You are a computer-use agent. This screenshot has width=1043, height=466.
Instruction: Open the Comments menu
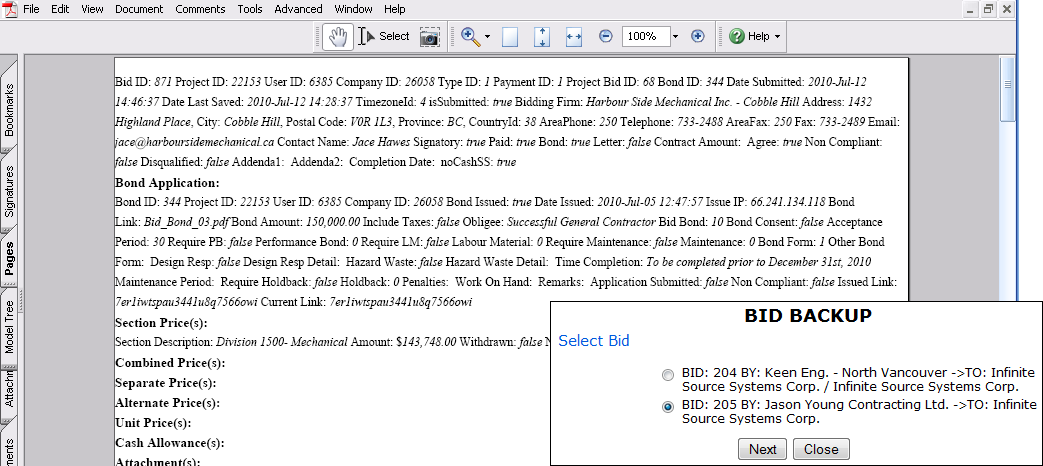(x=200, y=9)
